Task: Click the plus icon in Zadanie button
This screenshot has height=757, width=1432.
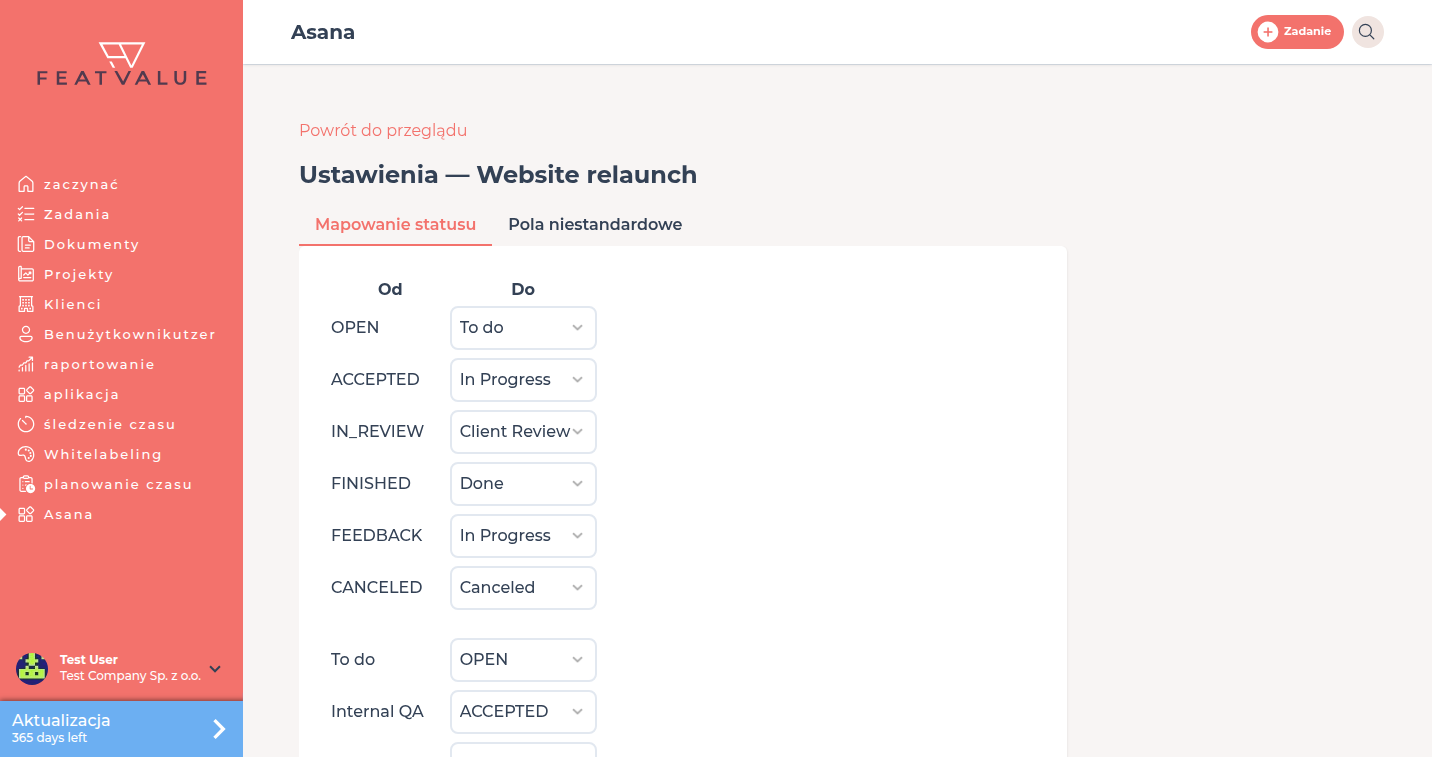Action: [x=1268, y=32]
